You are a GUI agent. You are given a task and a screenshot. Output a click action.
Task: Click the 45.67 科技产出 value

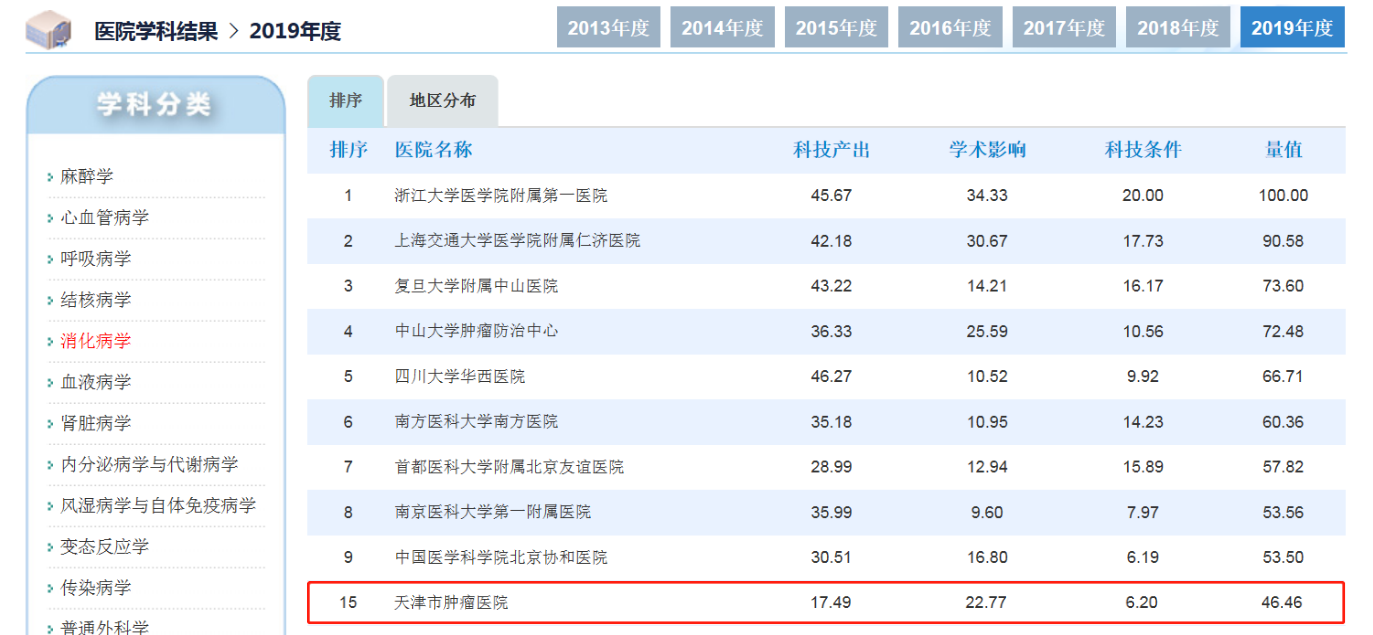[832, 195]
